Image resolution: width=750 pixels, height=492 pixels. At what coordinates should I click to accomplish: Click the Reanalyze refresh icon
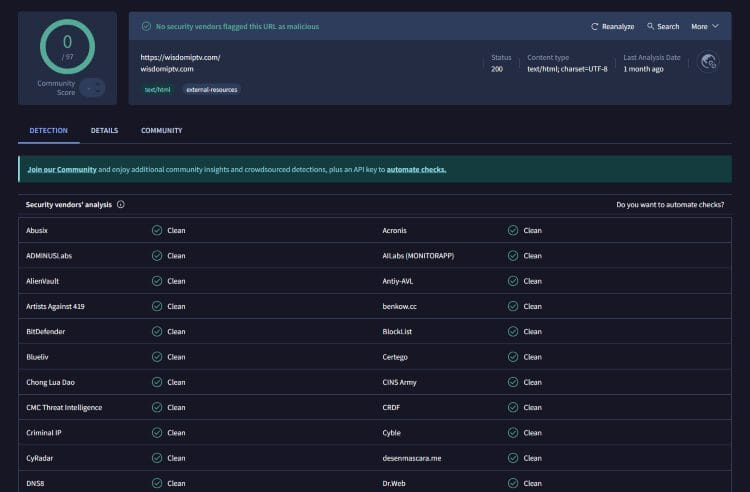click(595, 27)
